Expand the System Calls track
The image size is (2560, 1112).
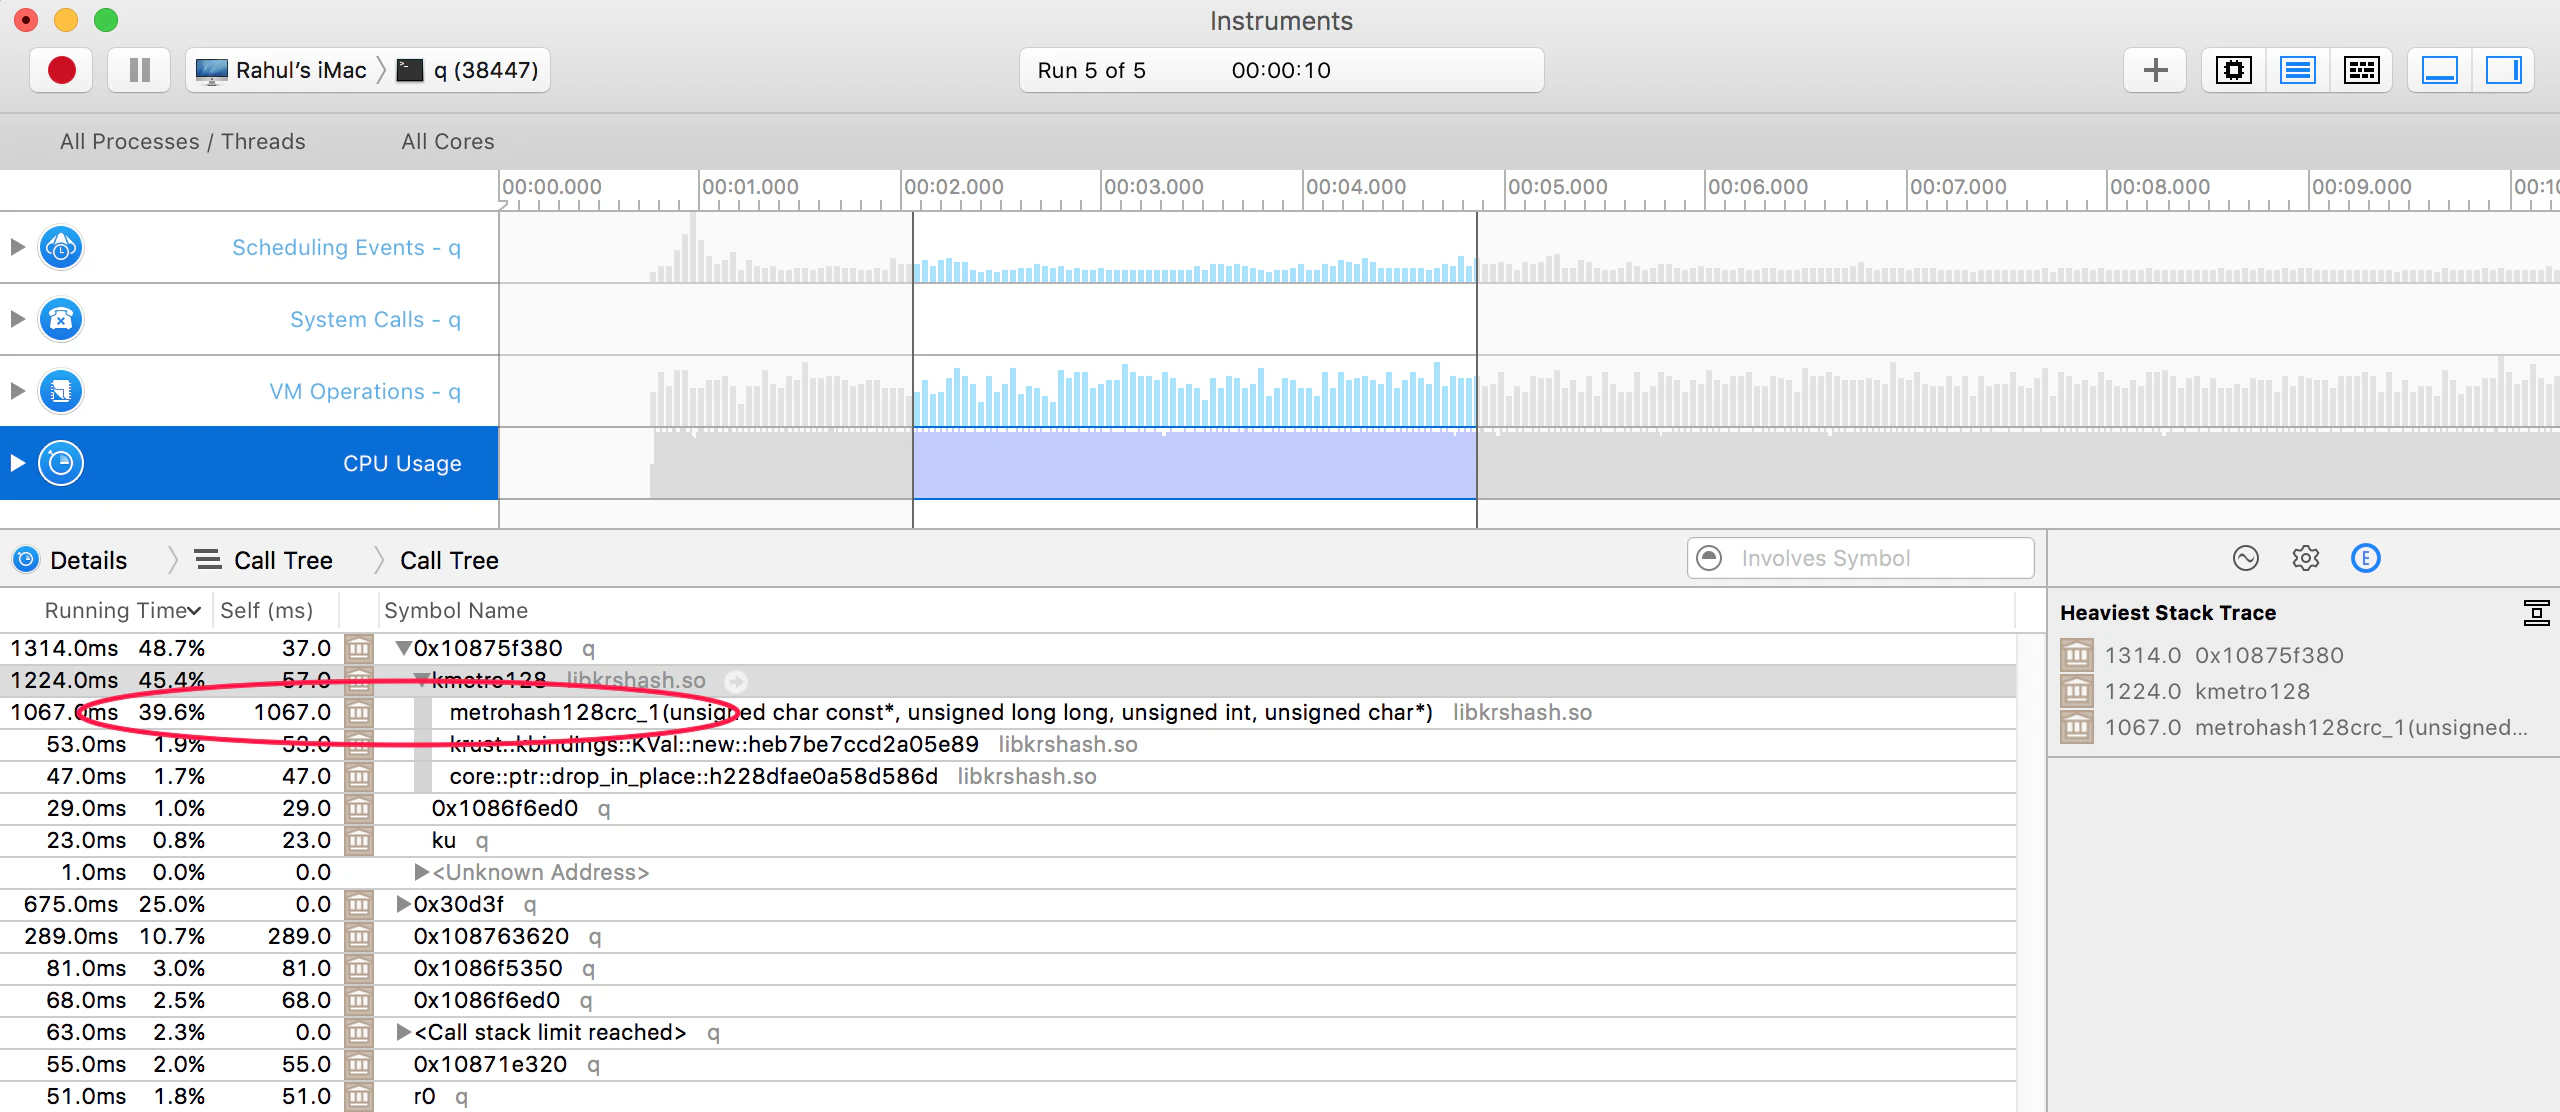click(x=17, y=319)
